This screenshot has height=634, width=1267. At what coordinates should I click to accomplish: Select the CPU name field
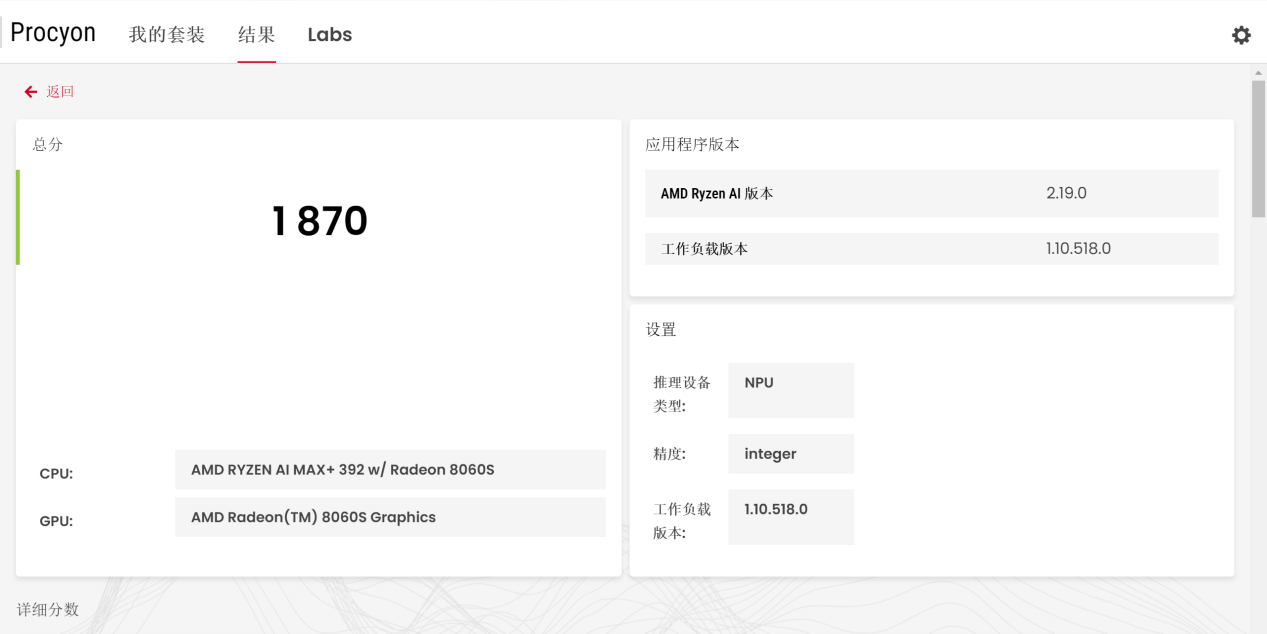pos(390,470)
